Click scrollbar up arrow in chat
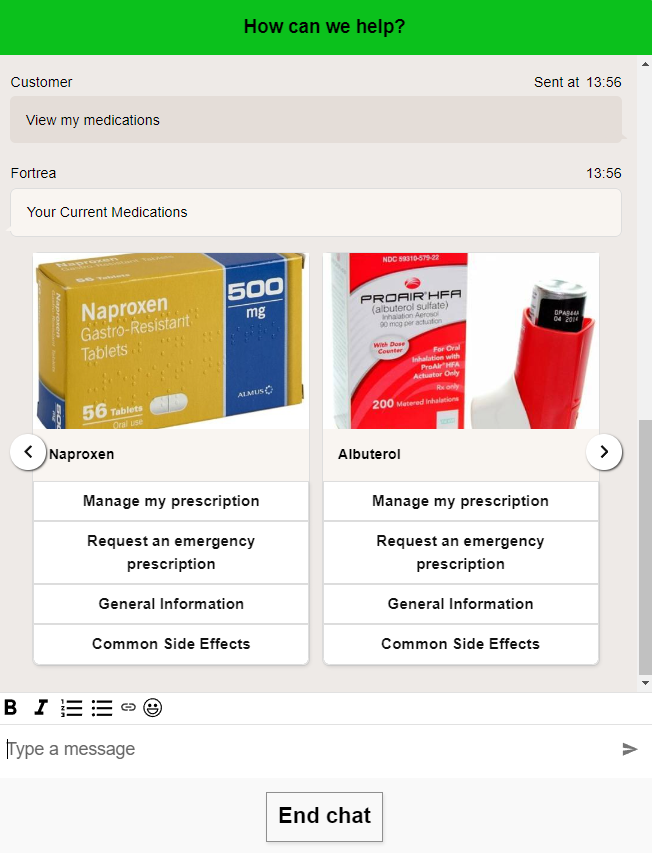 pos(645,64)
